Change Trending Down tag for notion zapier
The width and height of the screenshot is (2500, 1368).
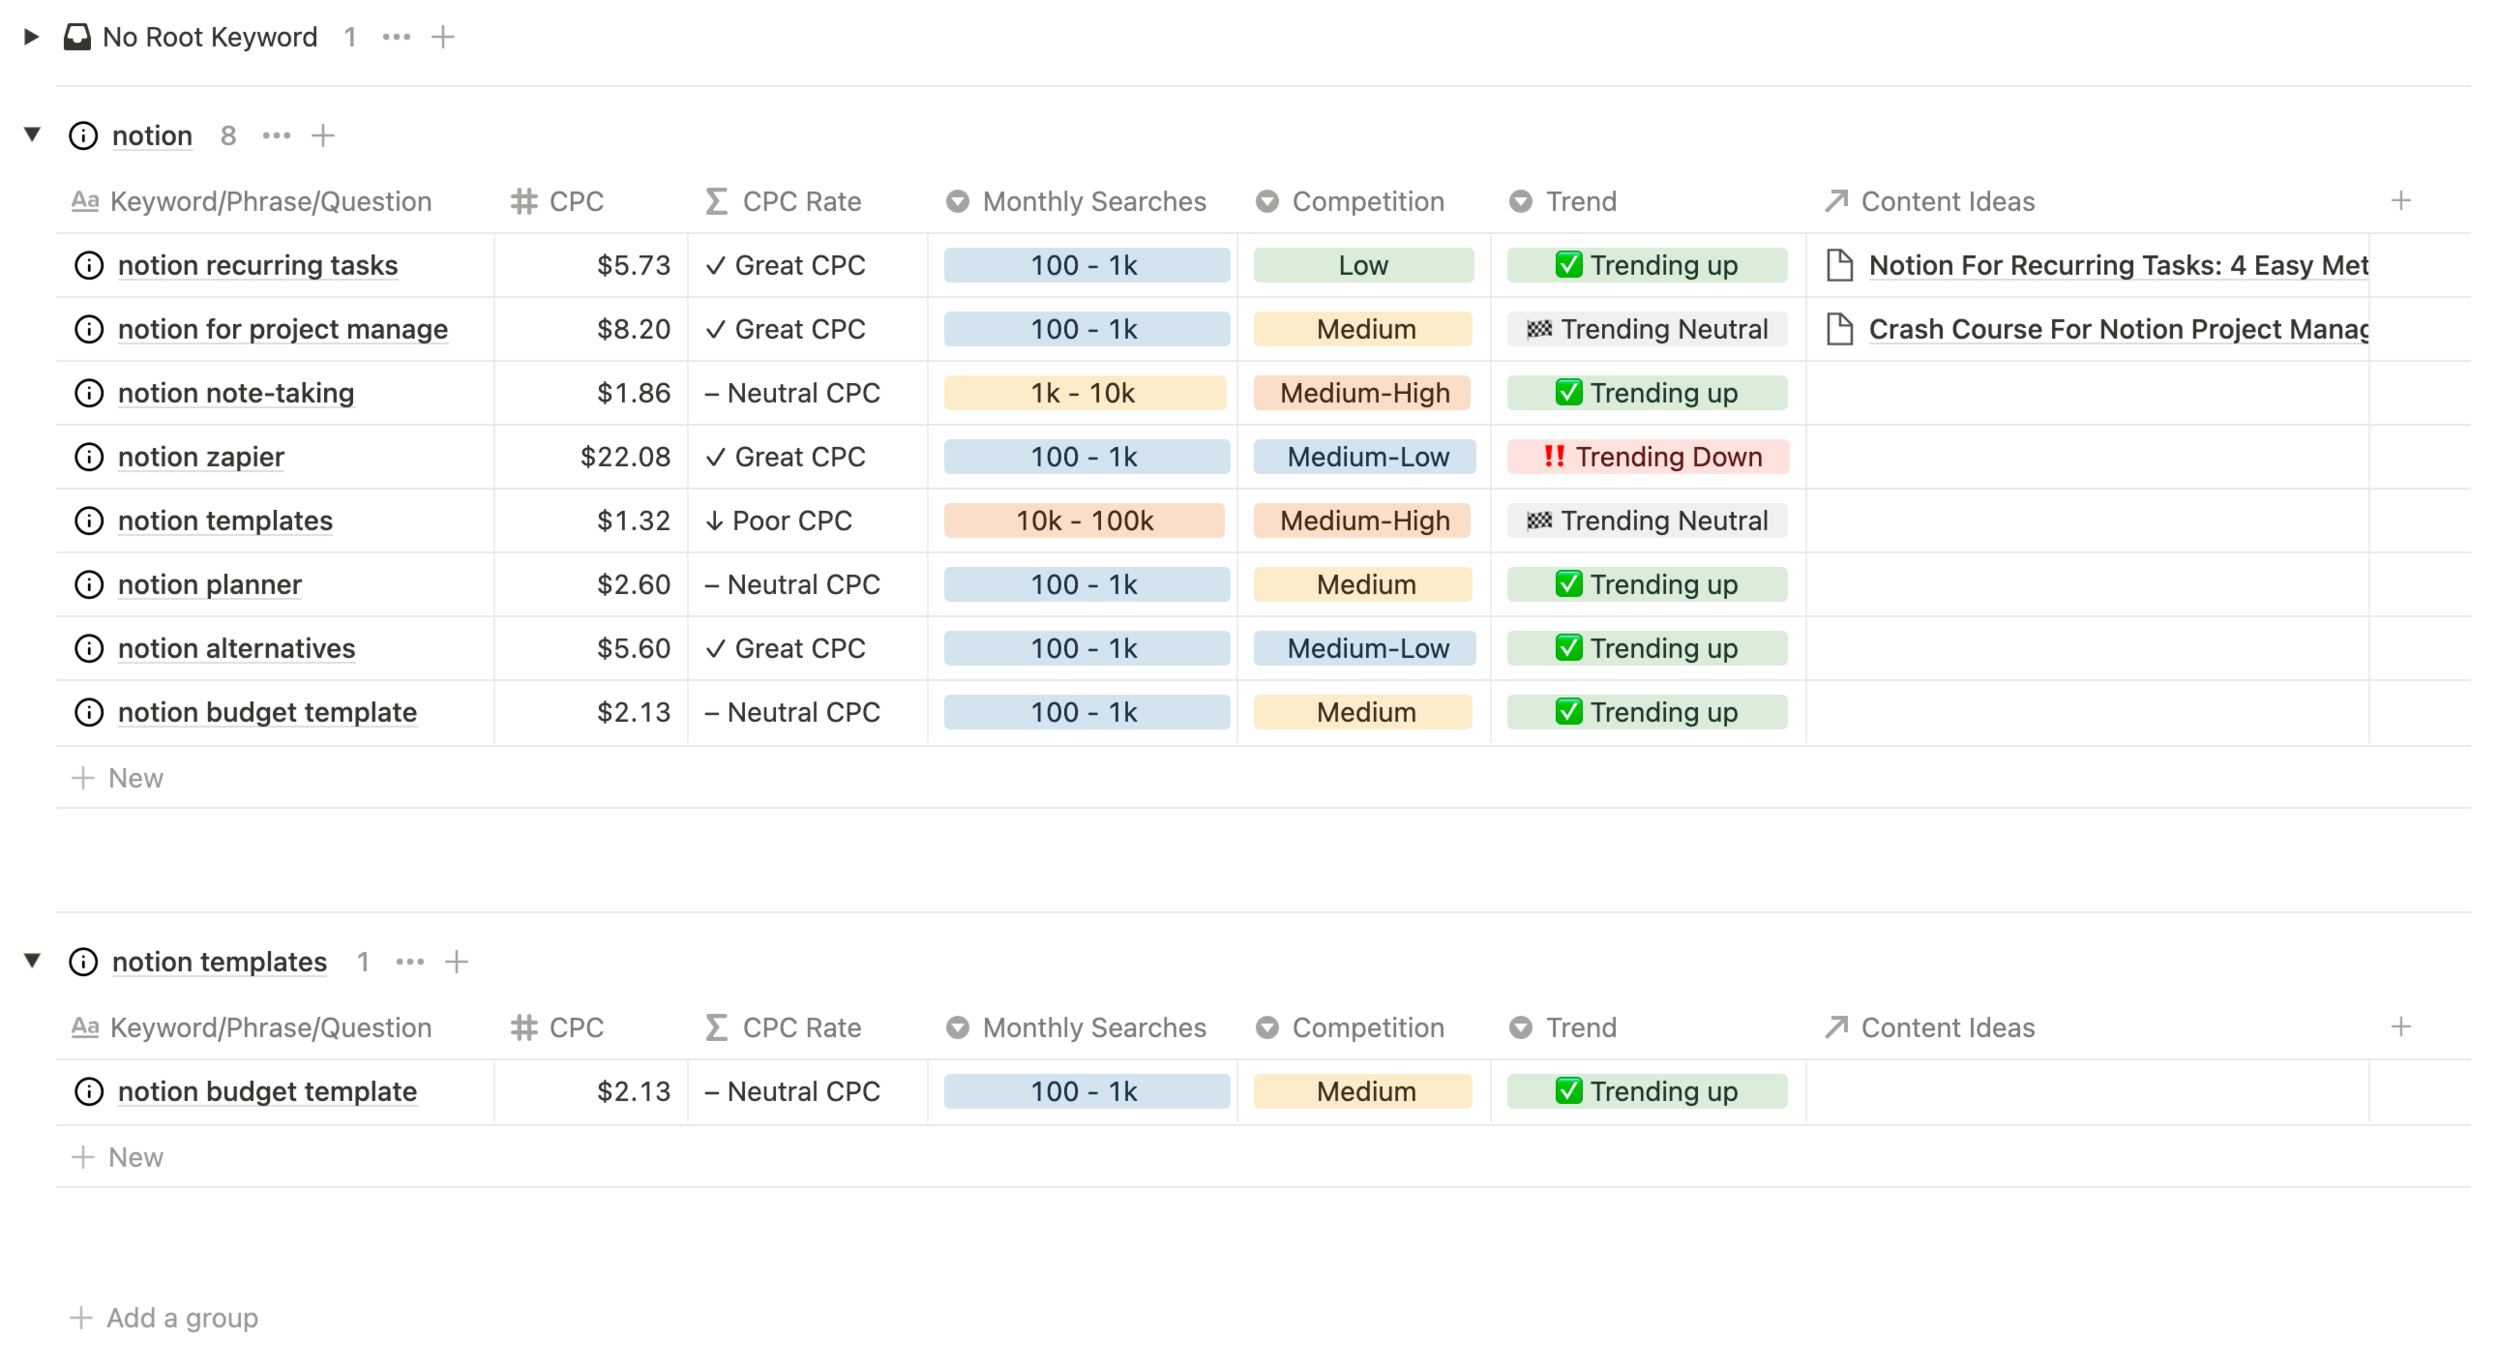pyautogui.click(x=1647, y=457)
